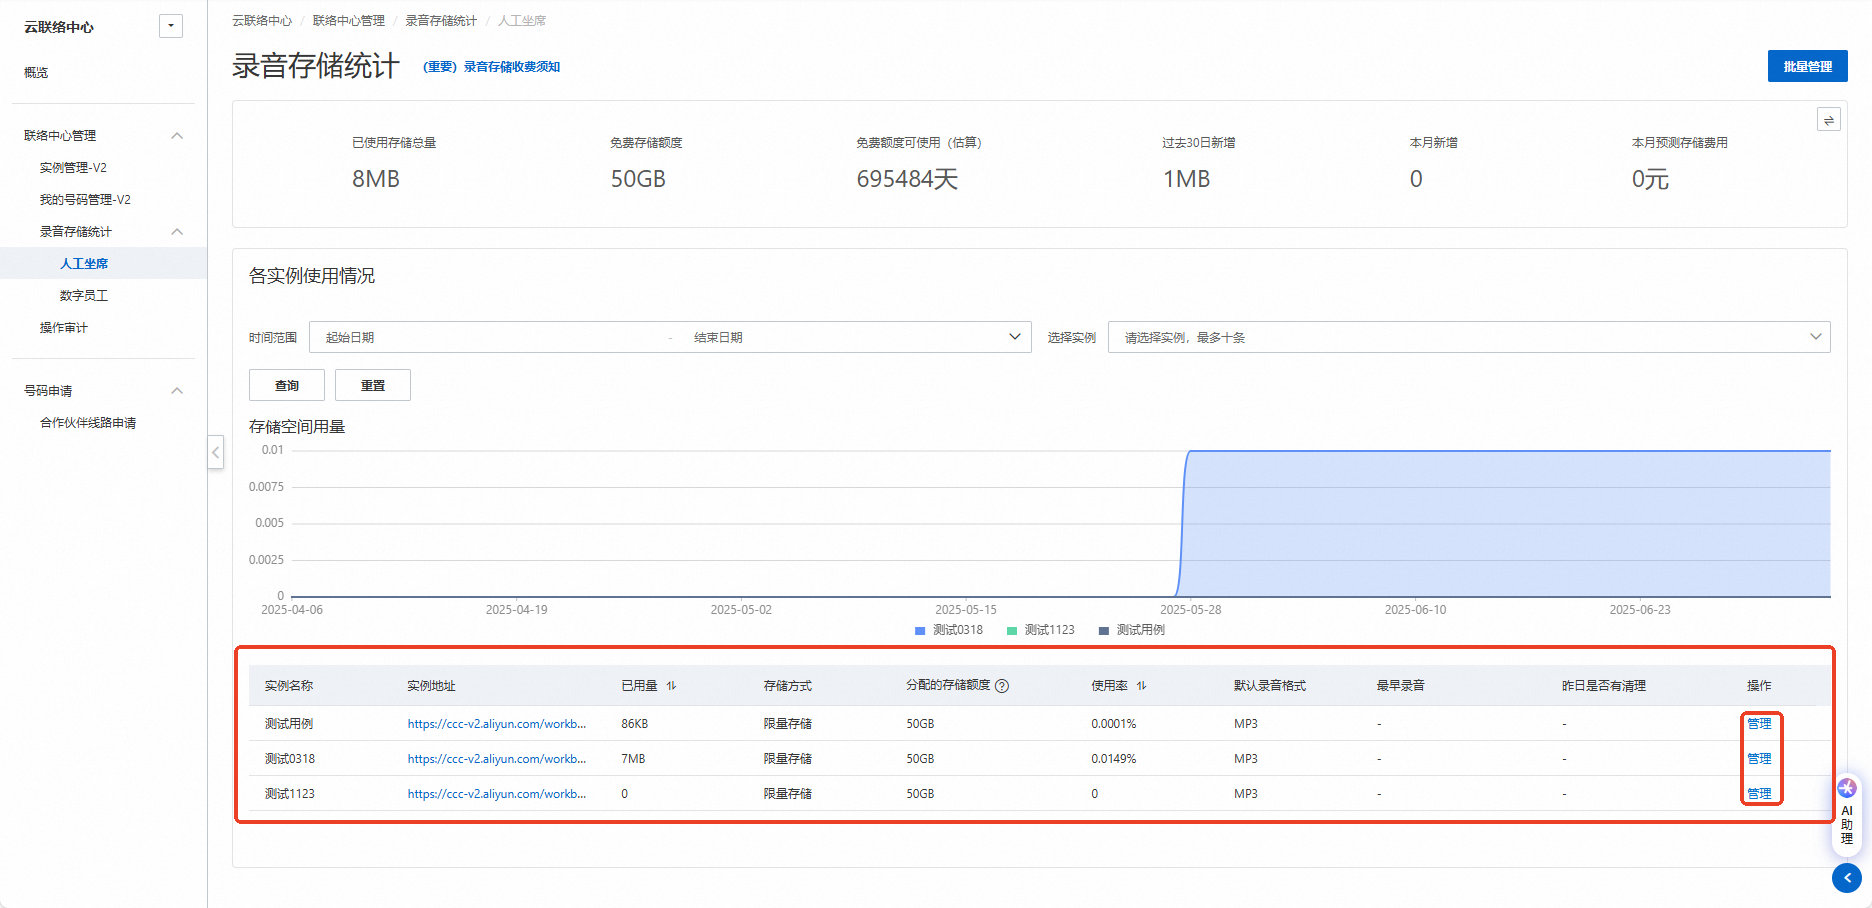Open the instance address link in the 测试用例 row
The width and height of the screenshot is (1872, 908).
497,724
